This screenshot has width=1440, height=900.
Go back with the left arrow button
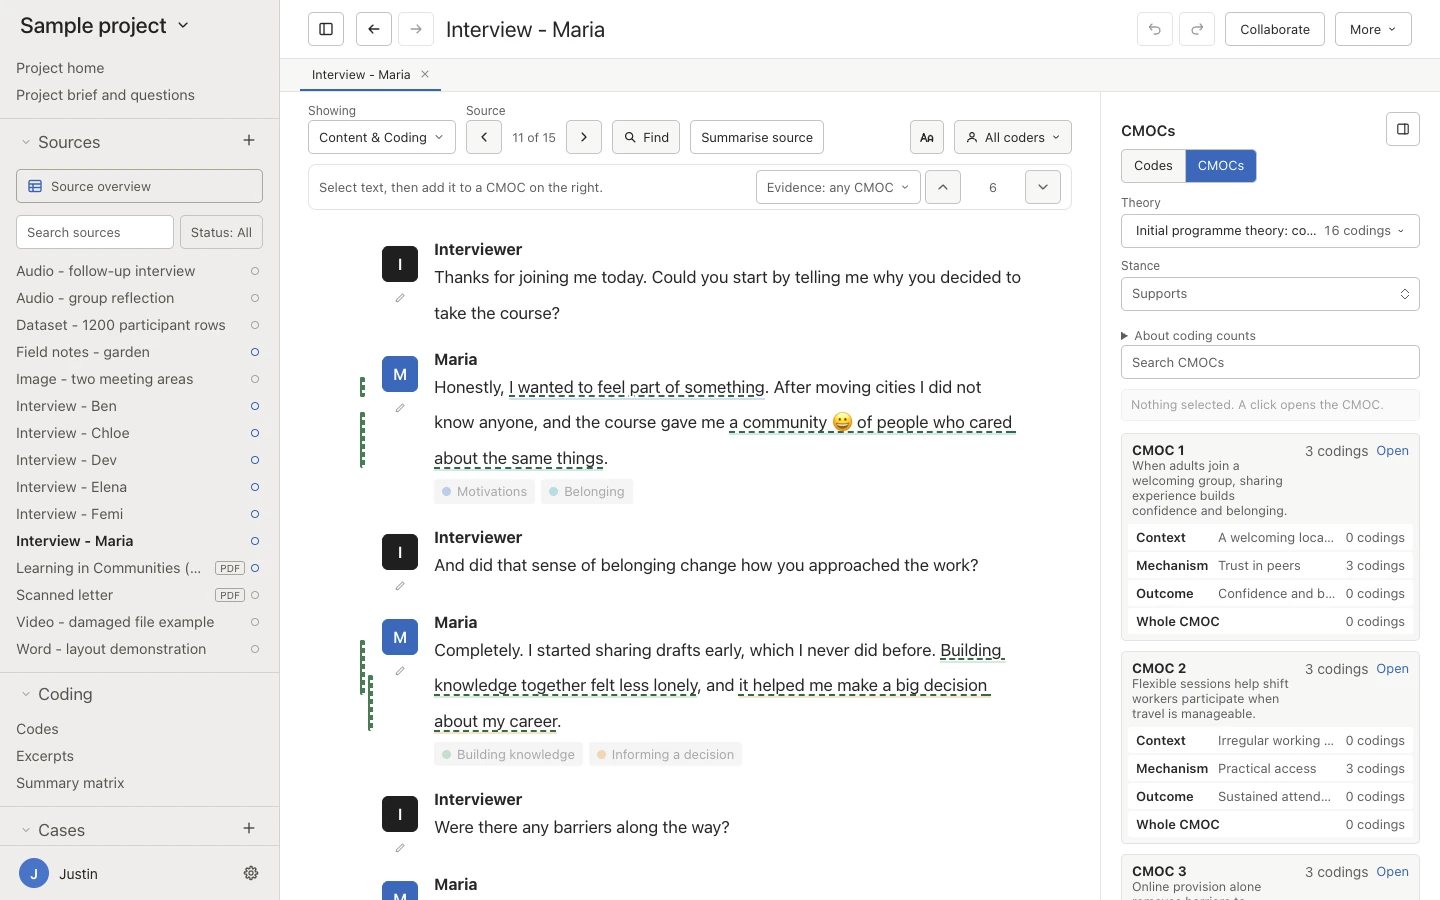(373, 29)
